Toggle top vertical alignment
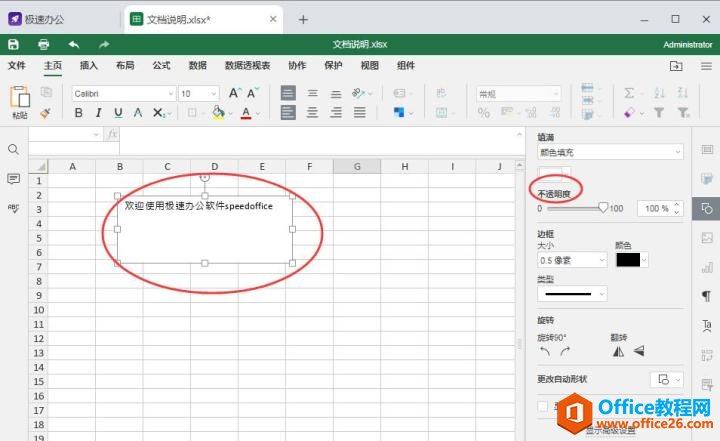 288,93
